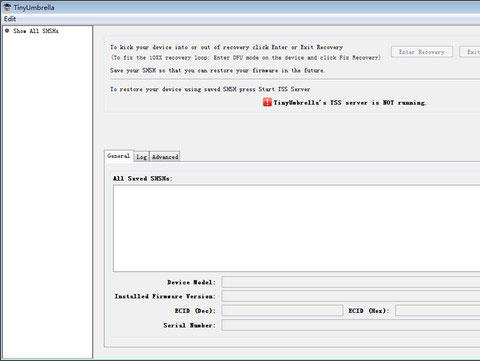Open the Edit menu

pyautogui.click(x=10, y=19)
